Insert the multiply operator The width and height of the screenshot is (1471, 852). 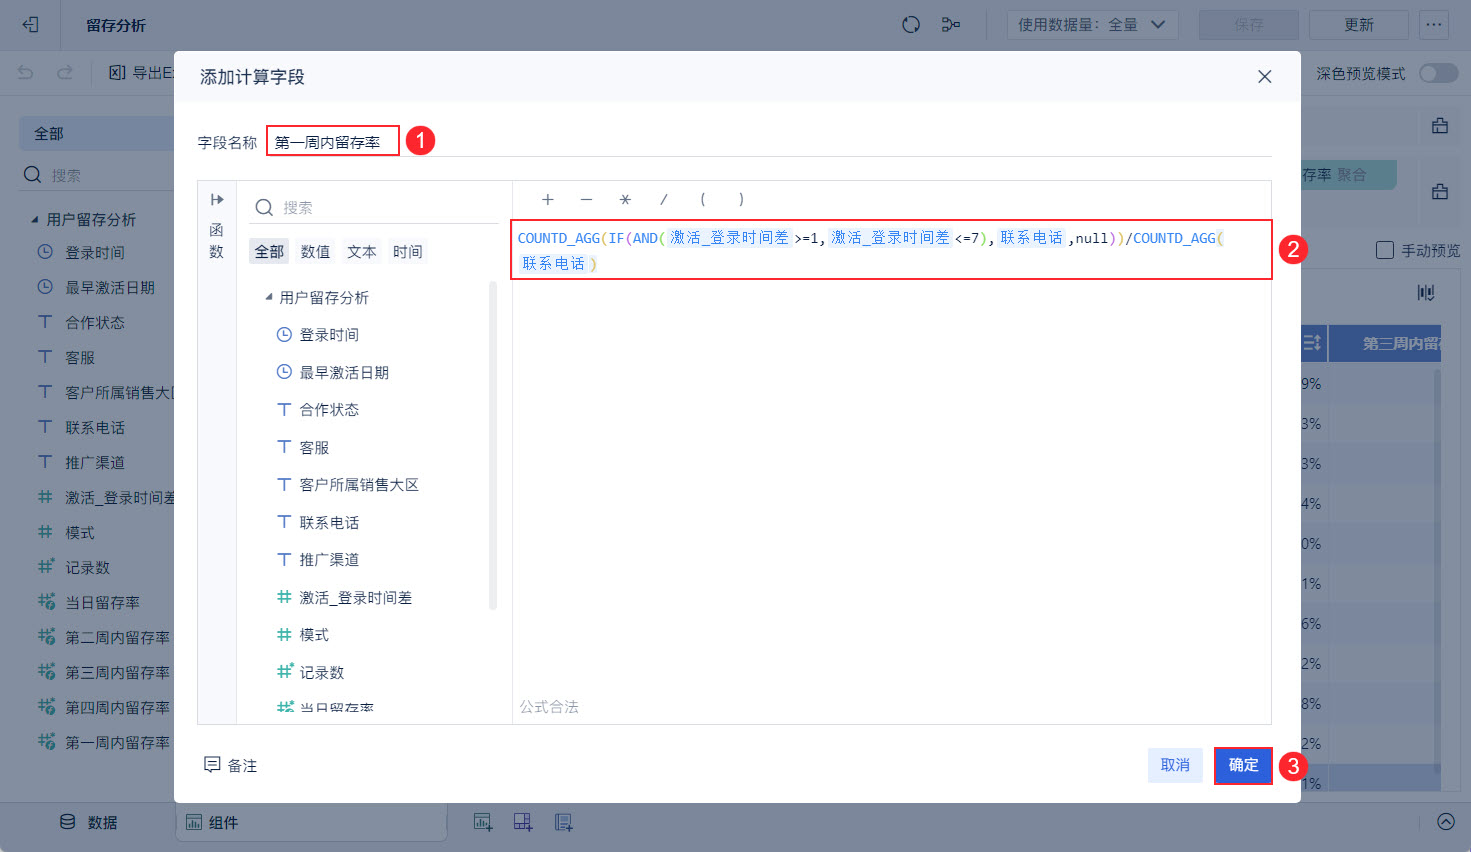(x=625, y=199)
